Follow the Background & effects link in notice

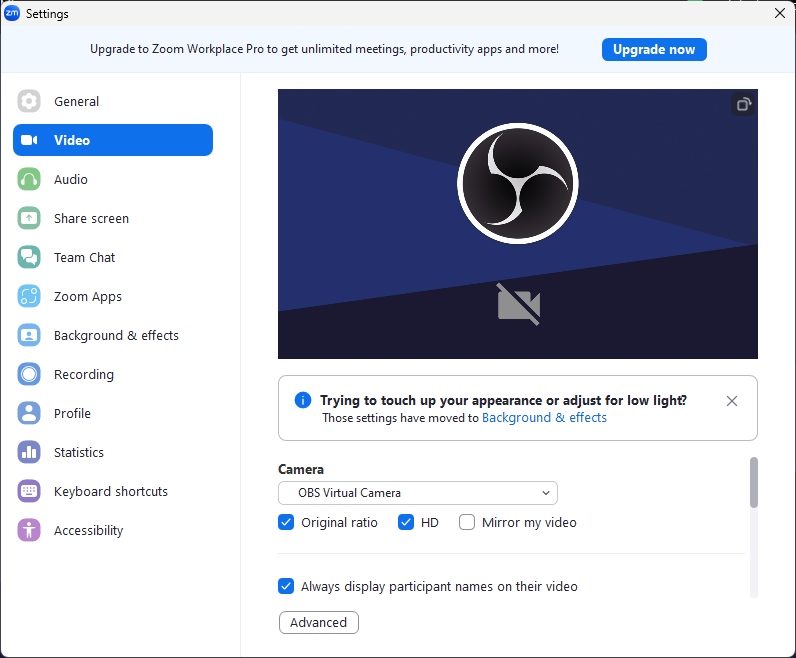[544, 418]
